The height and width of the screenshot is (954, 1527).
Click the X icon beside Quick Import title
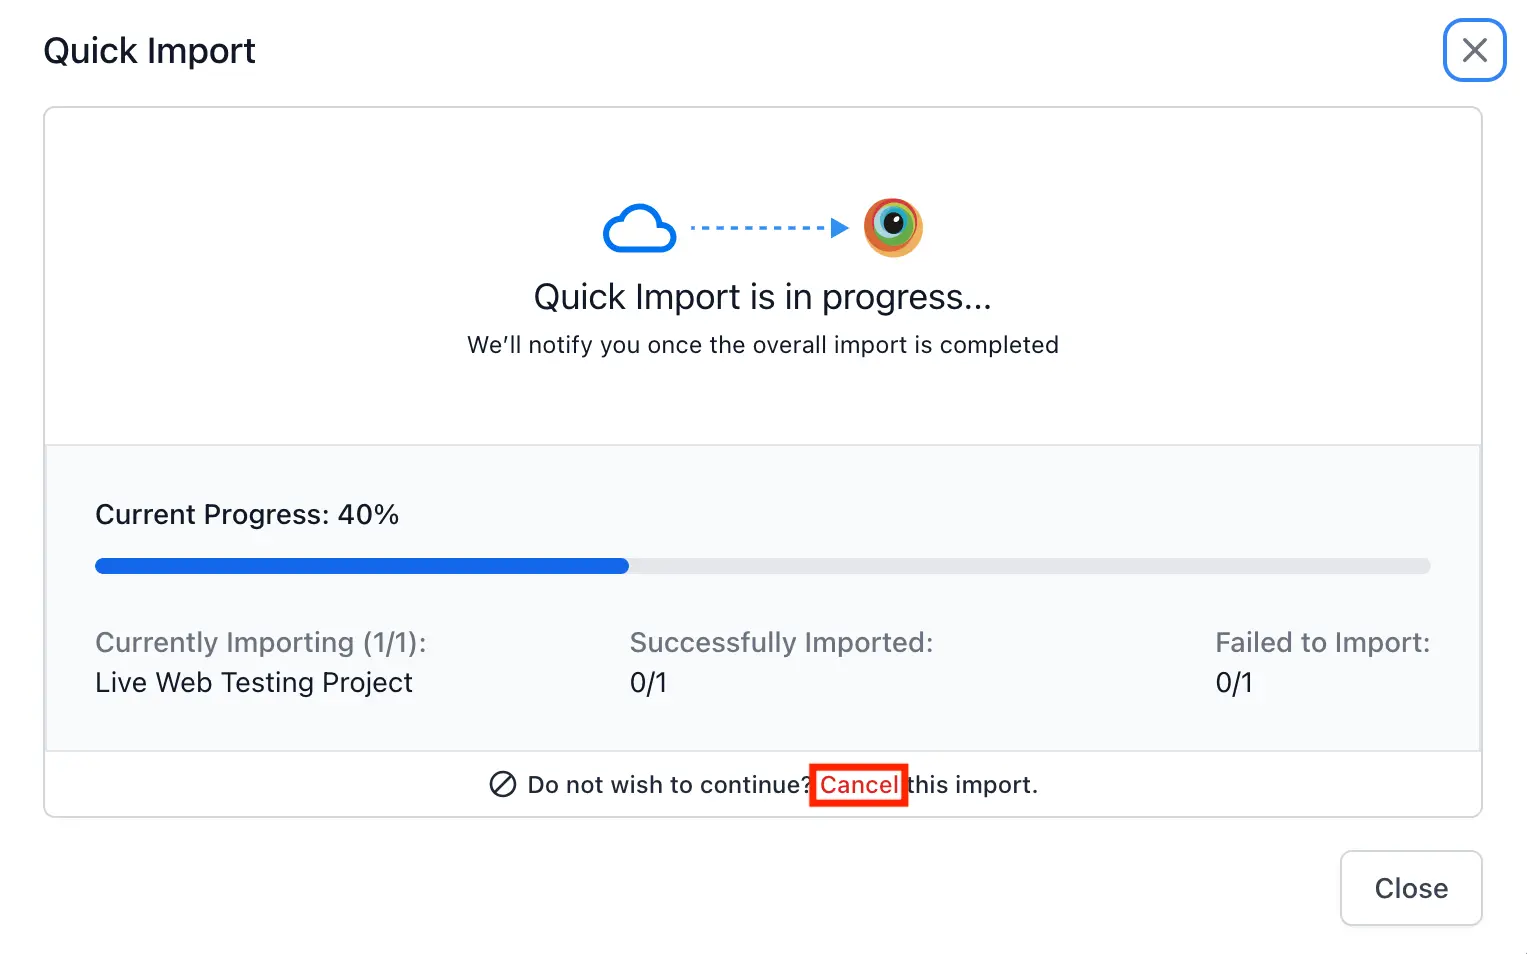tap(1474, 50)
